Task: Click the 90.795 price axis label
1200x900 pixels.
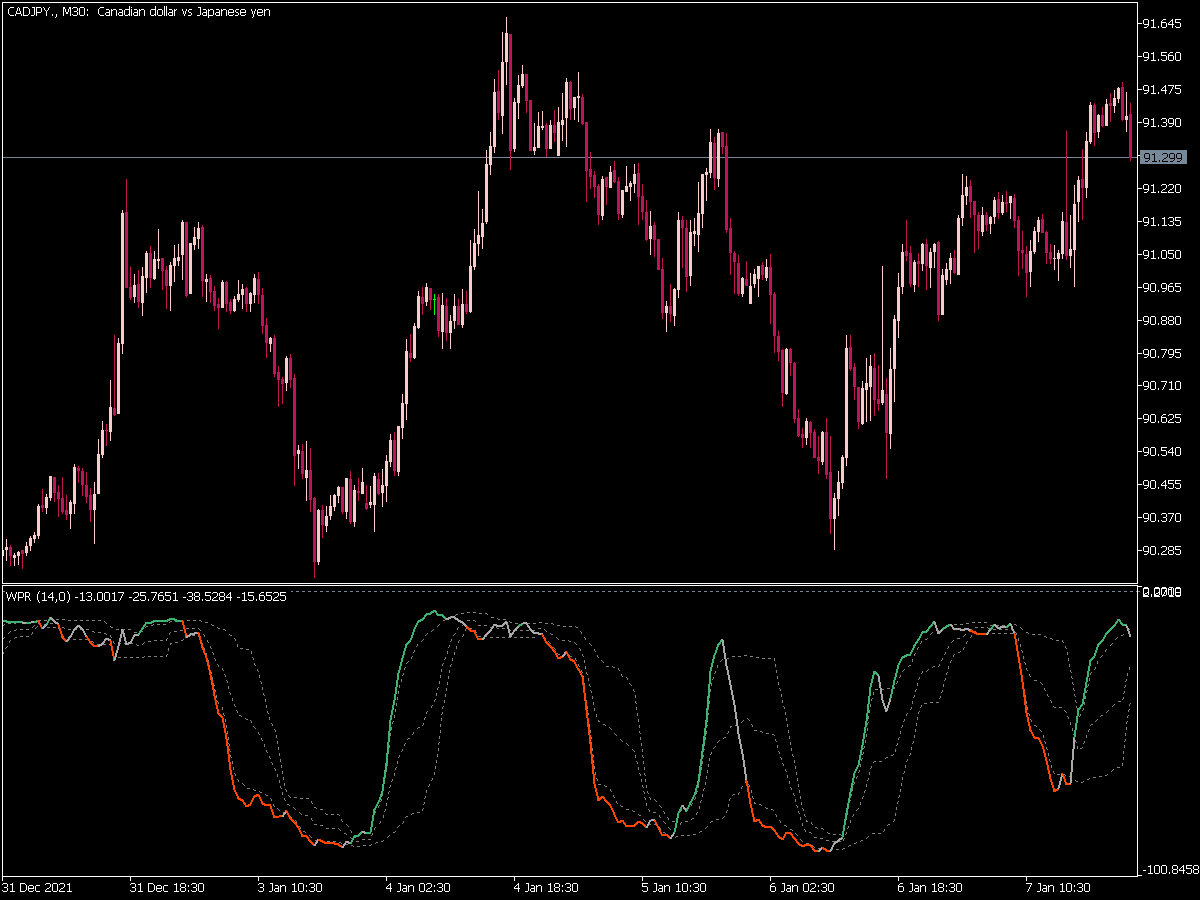Action: tap(1162, 353)
